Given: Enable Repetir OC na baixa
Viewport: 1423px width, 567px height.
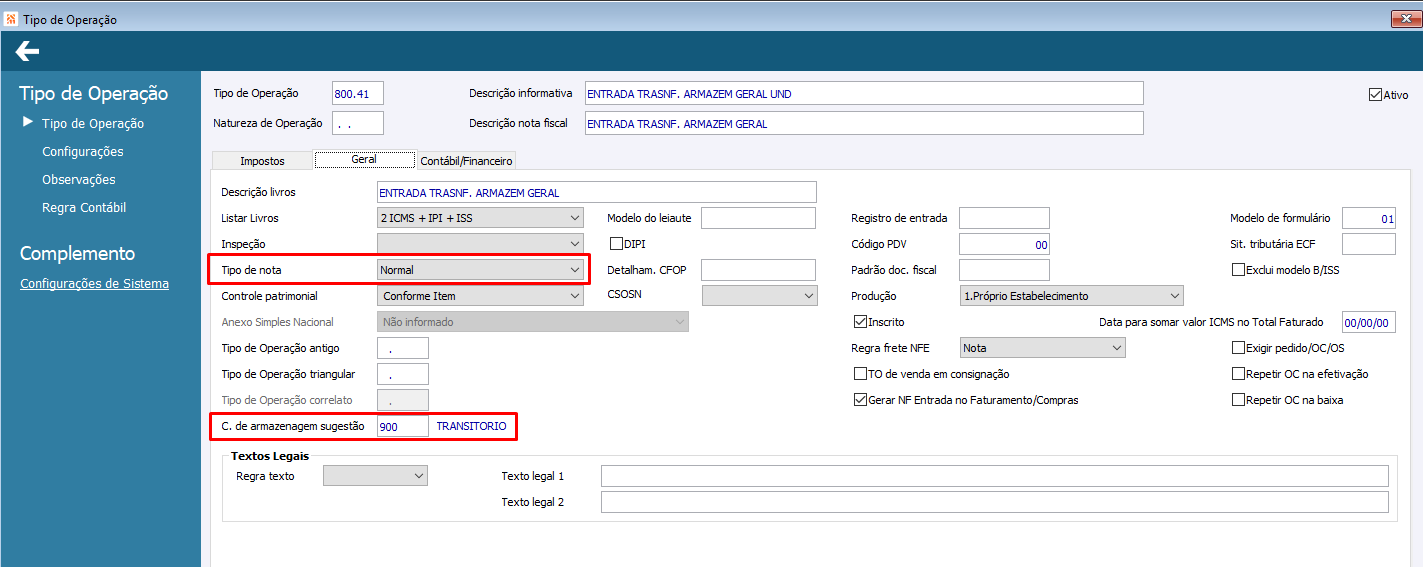Looking at the screenshot, I should [x=1238, y=400].
